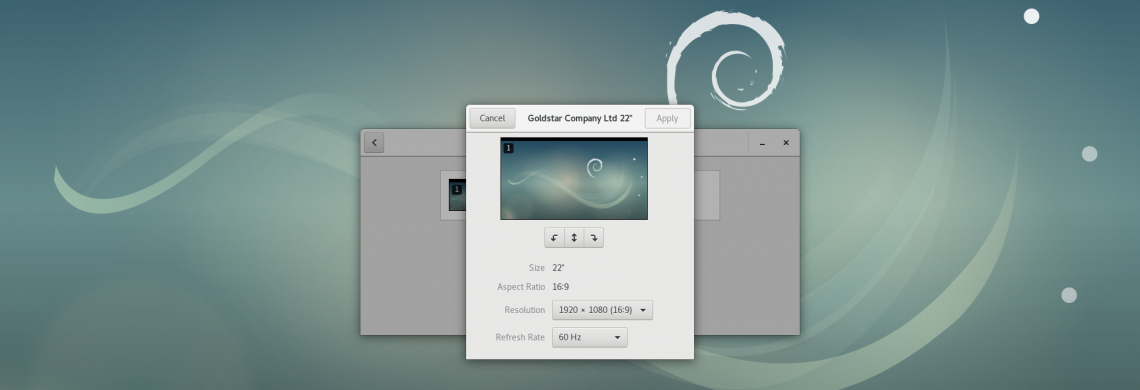Viewport: 1140px width, 390px height.
Task: Click the Apply button in dialog header
Action: click(x=667, y=119)
